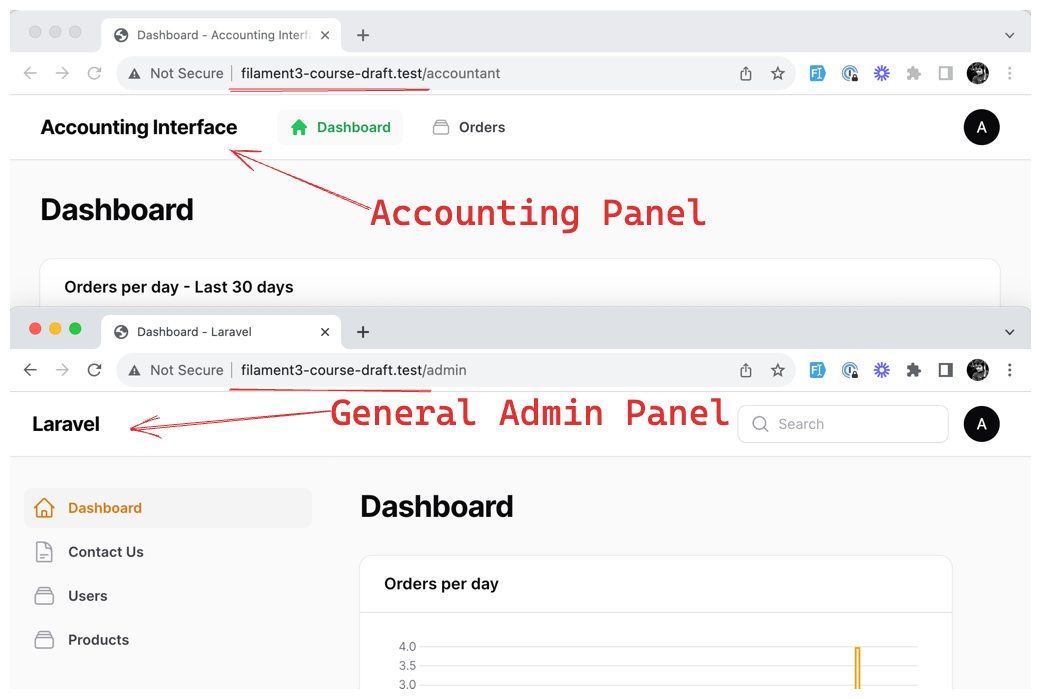1041x699 pixels.
Task: Open new tab in the lower browser window
Action: (x=362, y=332)
